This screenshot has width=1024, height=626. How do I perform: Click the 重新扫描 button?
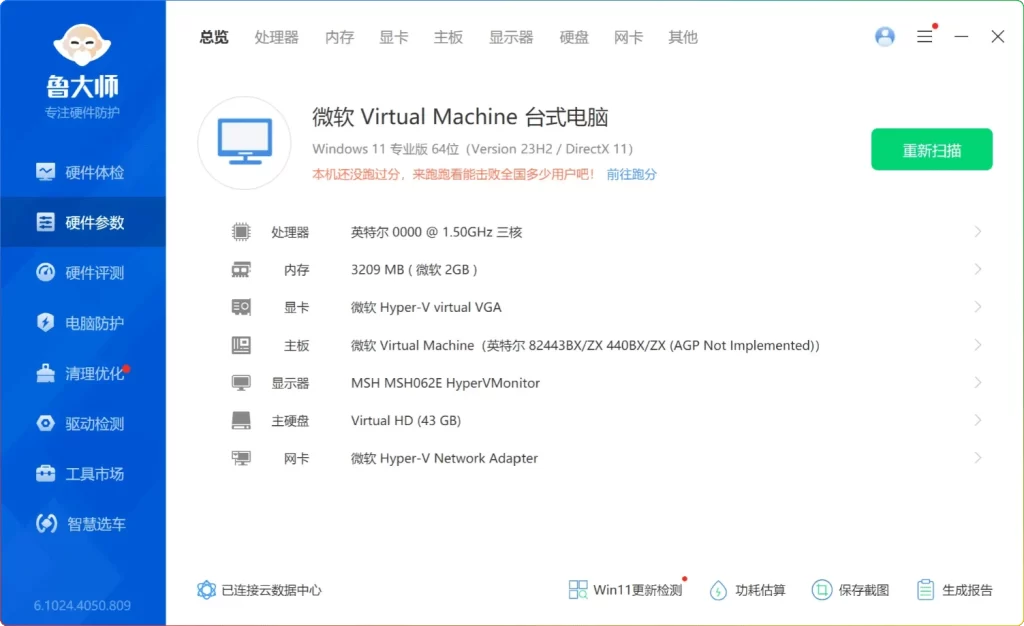tap(931, 148)
